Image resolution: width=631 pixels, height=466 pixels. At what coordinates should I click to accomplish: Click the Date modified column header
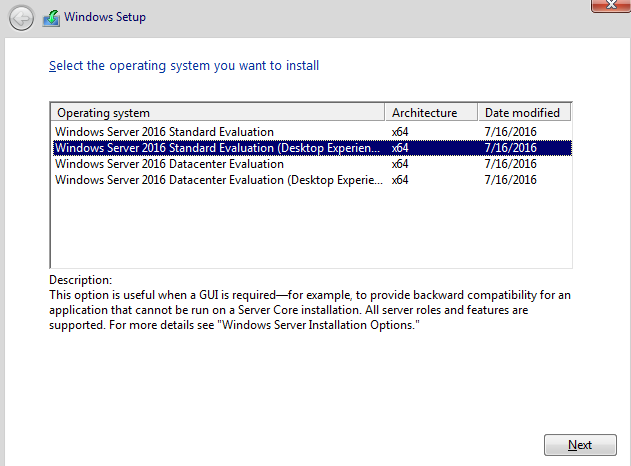(524, 113)
